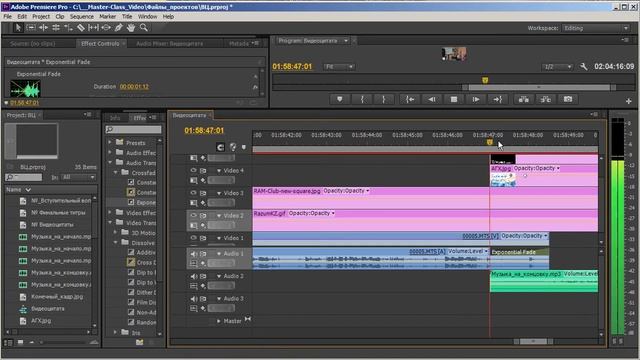The height and width of the screenshot is (360, 640).
Task: Mute Audio 1 track speaker icon
Action: pos(194,254)
